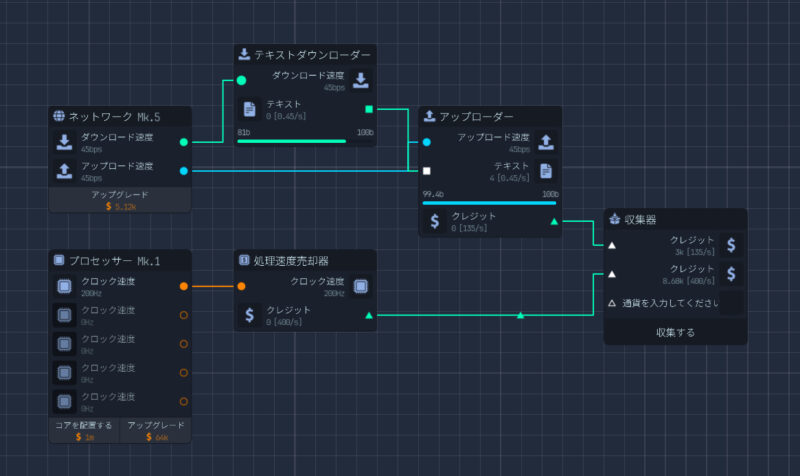Click the テキスト document icon in テキストダウンローダー
The image size is (800, 476).
click(x=250, y=109)
